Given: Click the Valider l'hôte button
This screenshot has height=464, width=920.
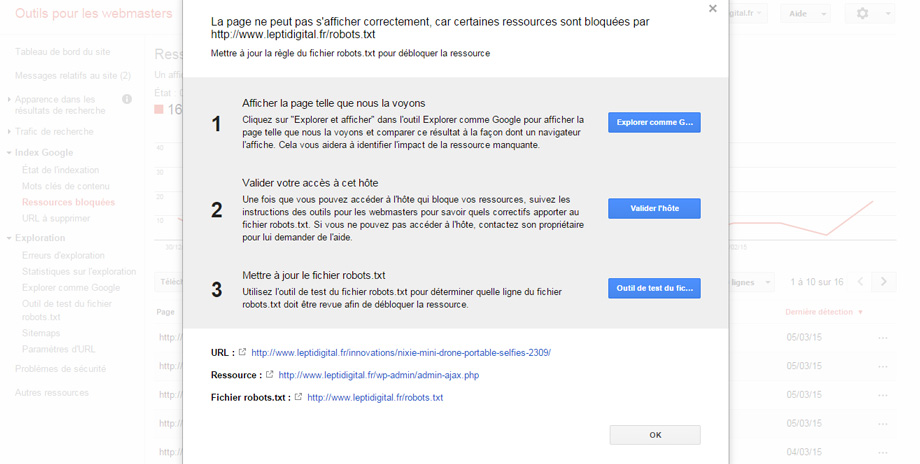Looking at the screenshot, I should pyautogui.click(x=654, y=208).
